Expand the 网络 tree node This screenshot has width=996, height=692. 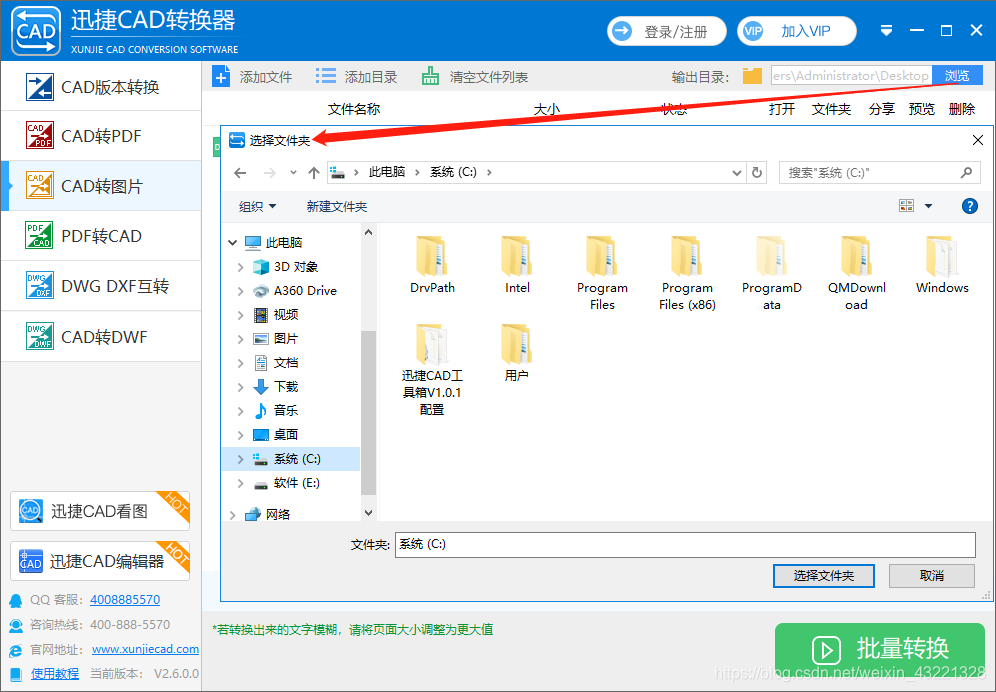click(x=232, y=514)
